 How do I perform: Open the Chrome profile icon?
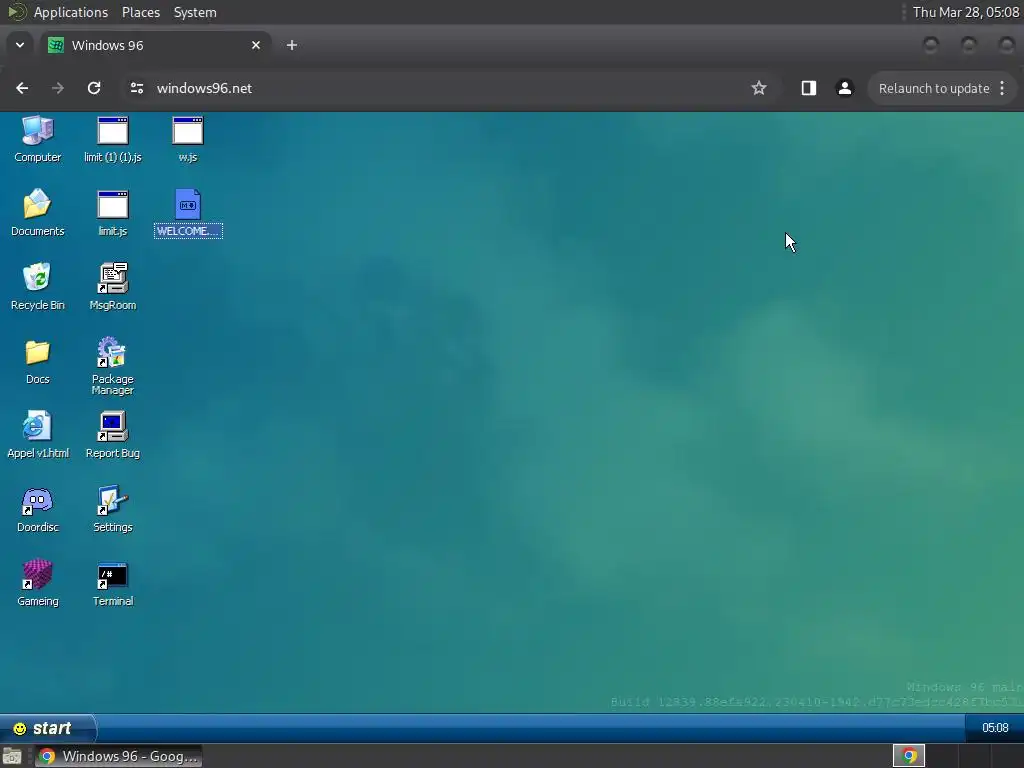844,88
